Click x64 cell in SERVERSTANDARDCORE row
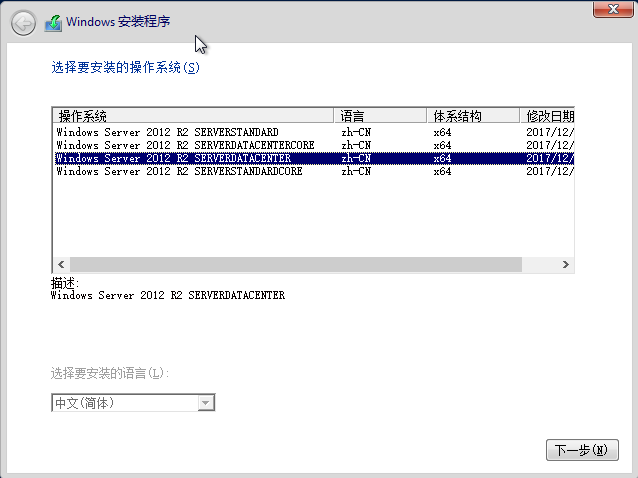638x478 pixels. [x=442, y=171]
